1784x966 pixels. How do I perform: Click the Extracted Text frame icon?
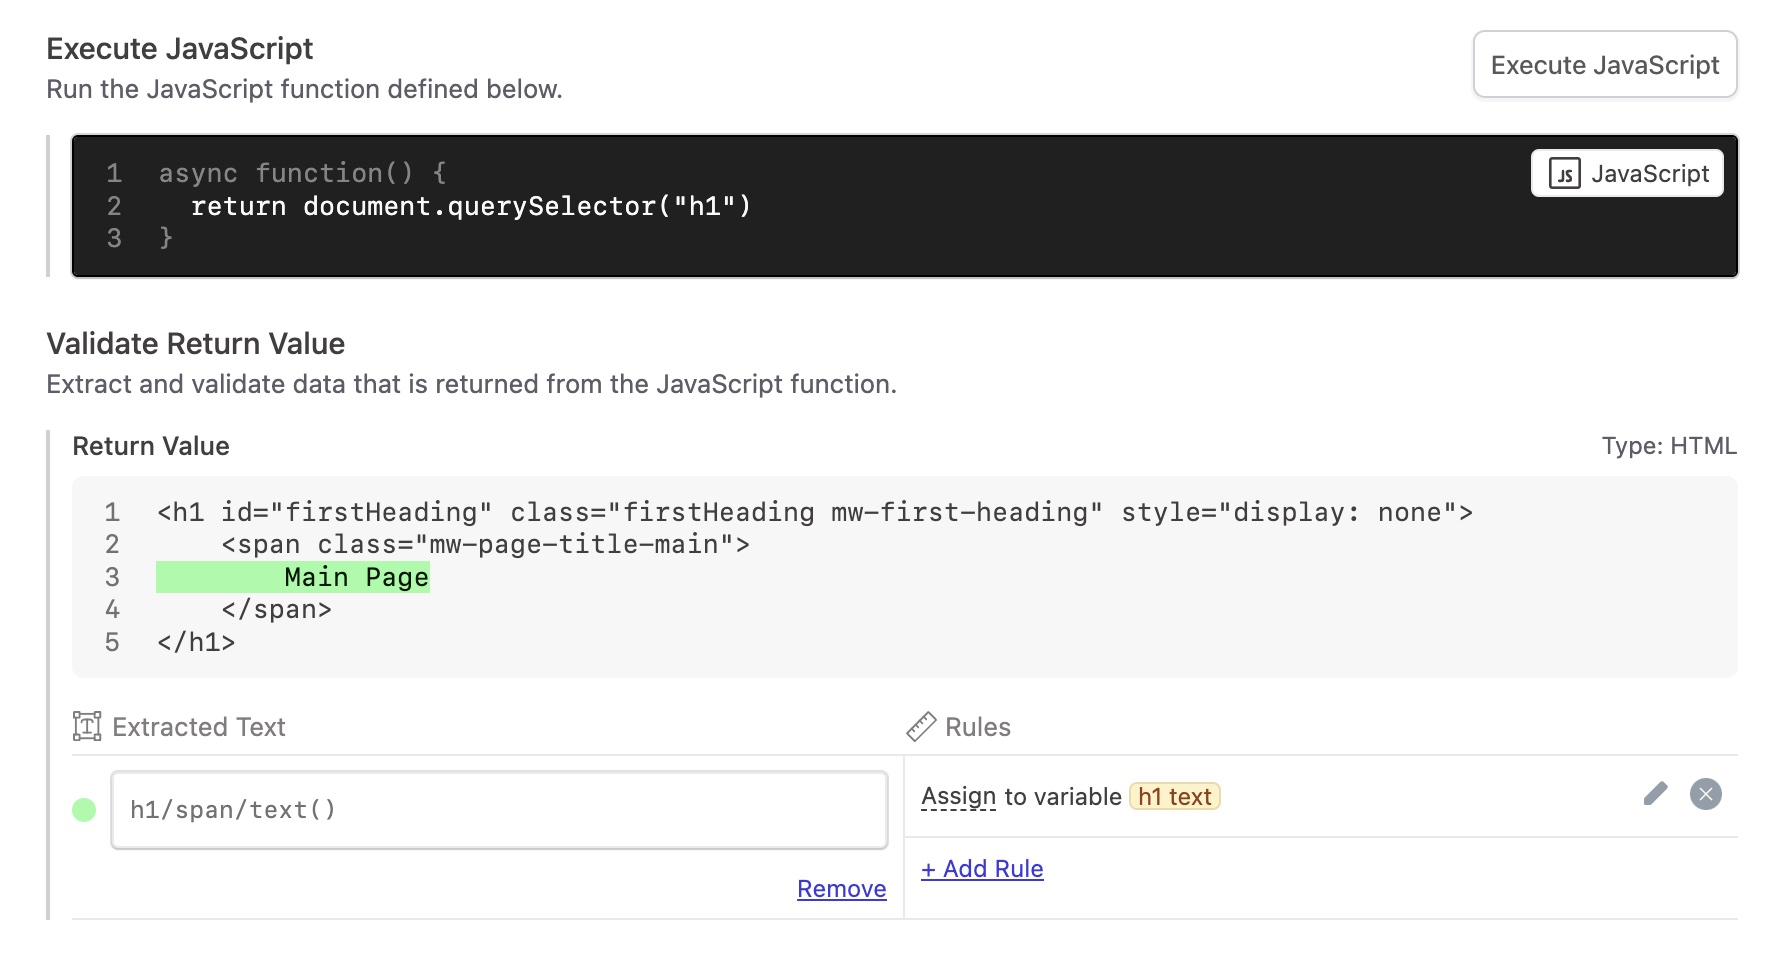click(x=87, y=727)
